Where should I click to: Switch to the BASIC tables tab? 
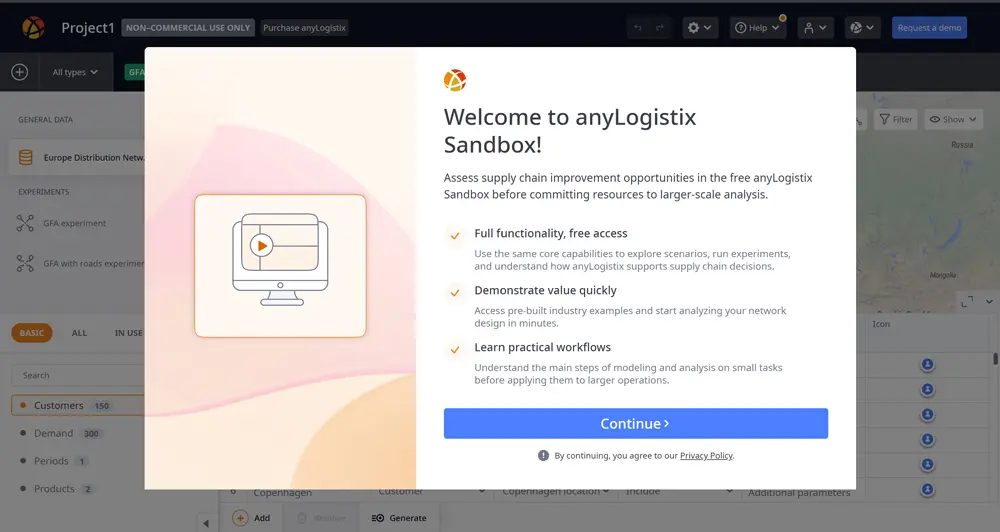pos(32,333)
